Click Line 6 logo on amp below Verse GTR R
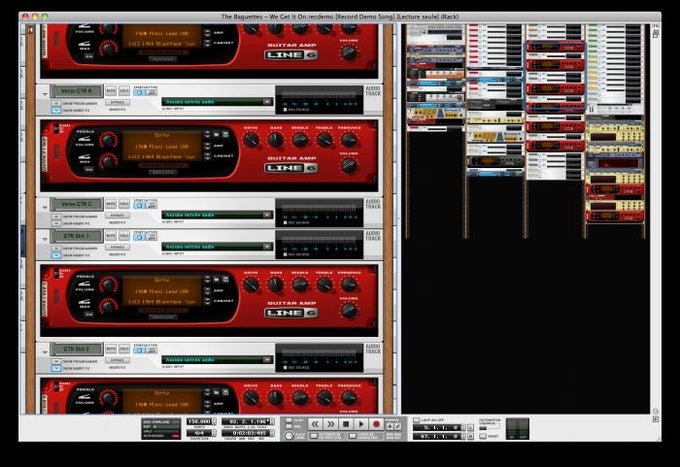 291,168
